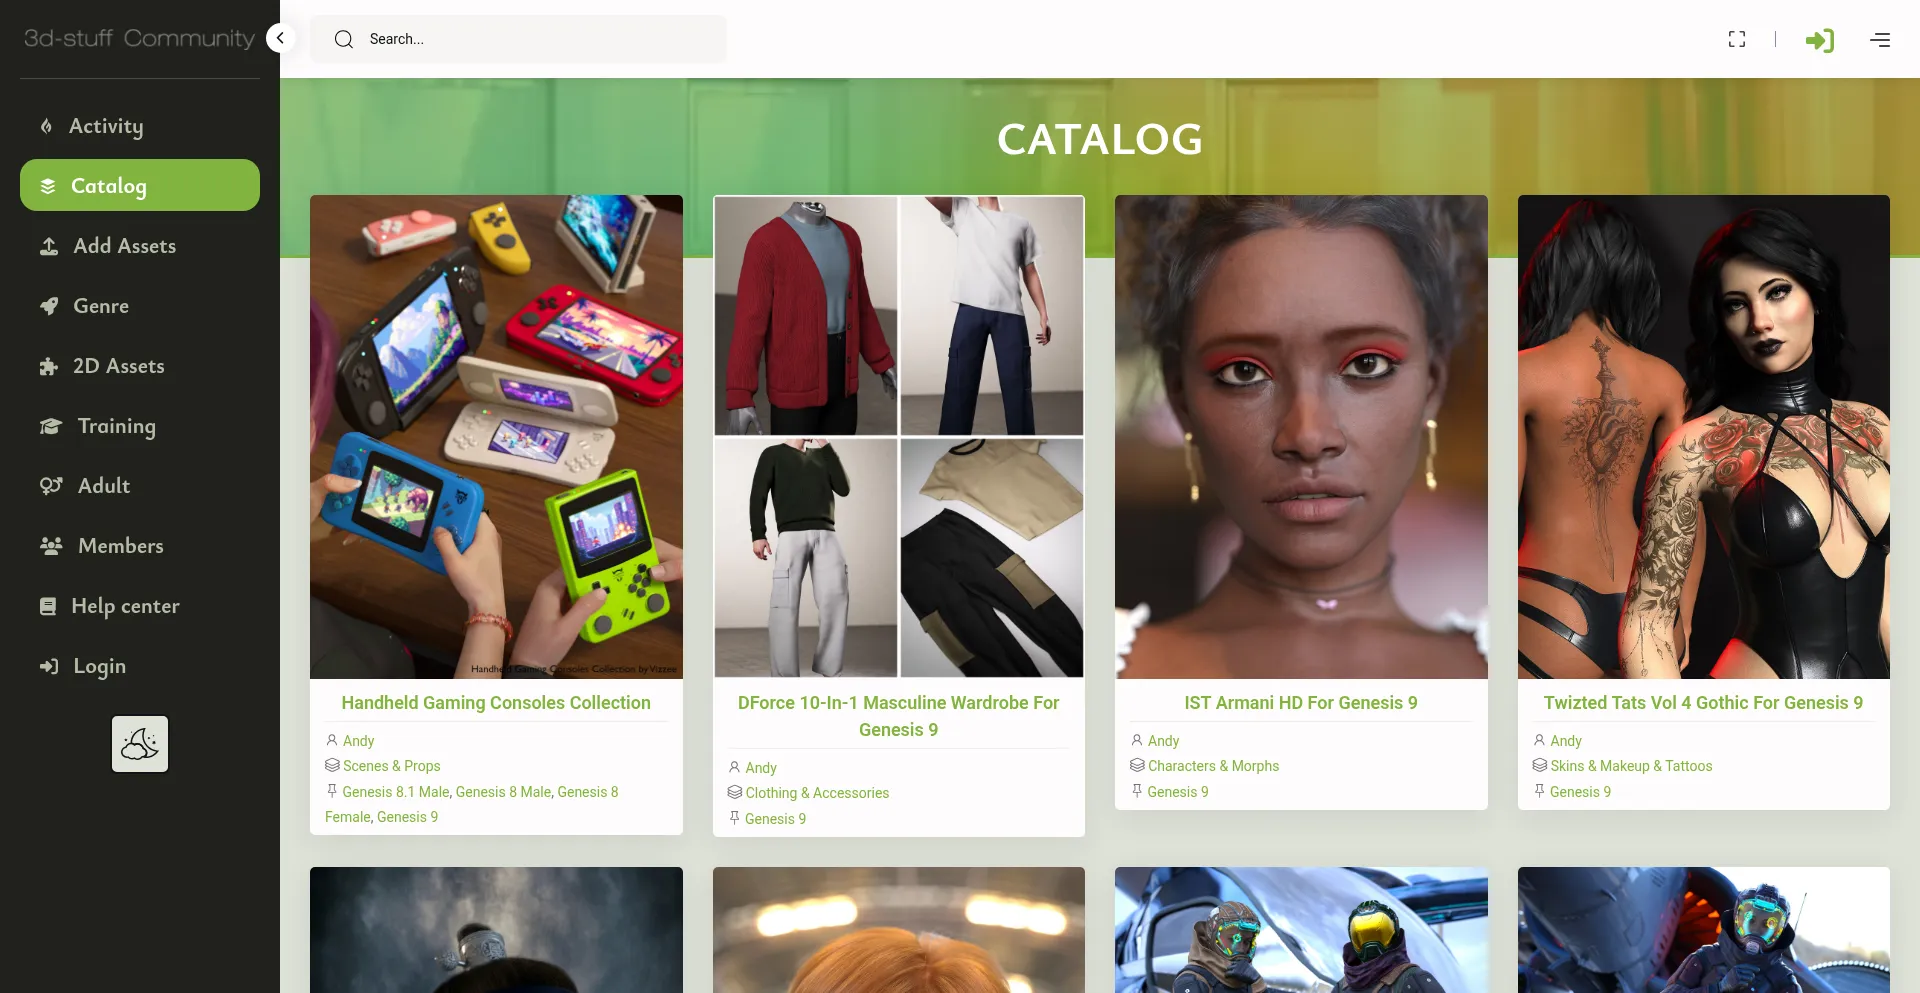The width and height of the screenshot is (1920, 993).
Task: Enter fullscreen mode using the top-bar icon
Action: (1737, 39)
